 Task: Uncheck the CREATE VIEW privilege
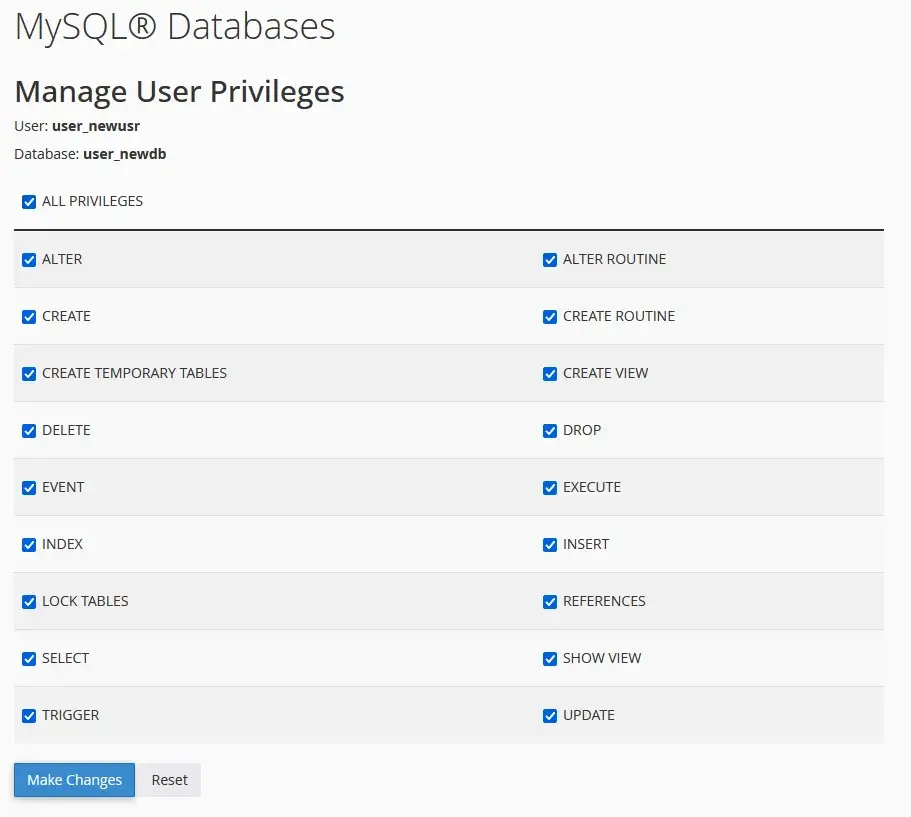549,373
